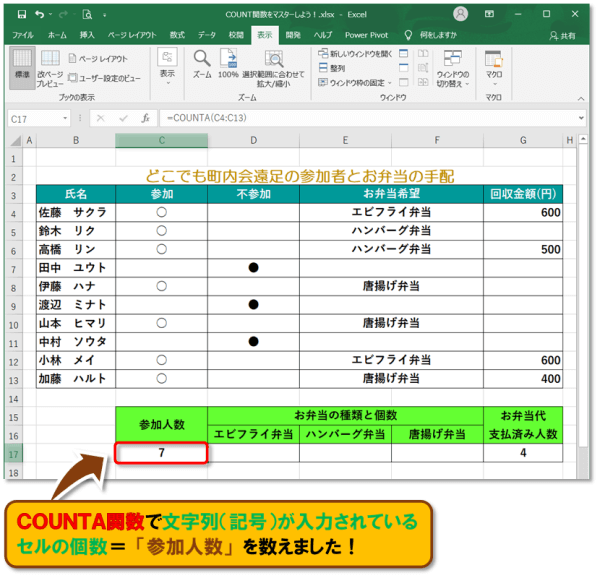This screenshot has width=600, height=578.
Task: Select column C header
Action: click(161, 140)
